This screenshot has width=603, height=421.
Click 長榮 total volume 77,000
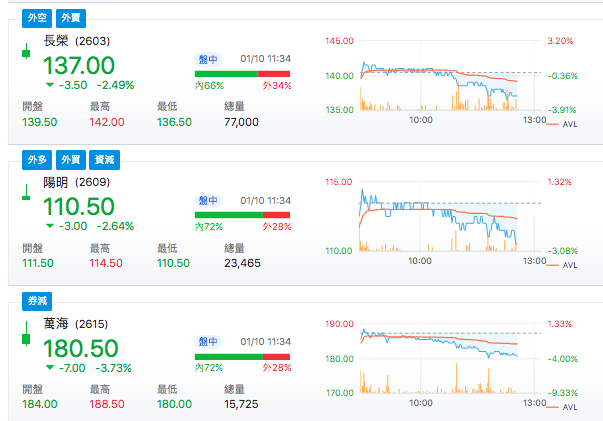coord(241,122)
